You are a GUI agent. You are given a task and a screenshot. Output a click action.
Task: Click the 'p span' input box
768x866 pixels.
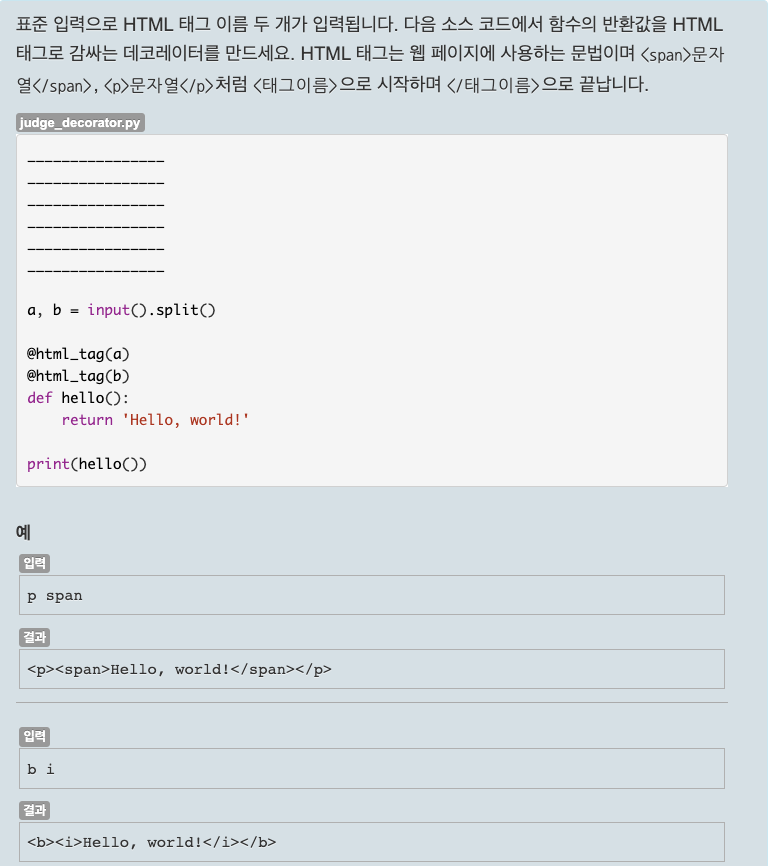tap(372, 595)
